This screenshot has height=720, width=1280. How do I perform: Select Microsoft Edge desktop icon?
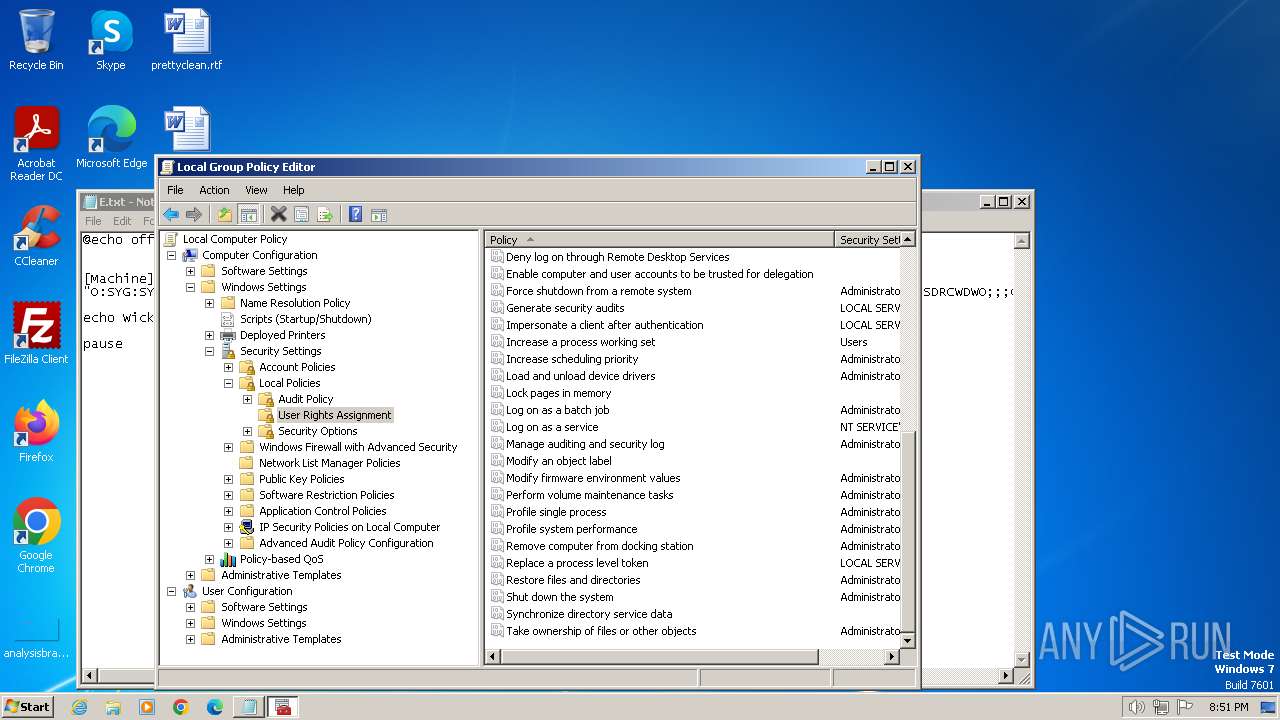click(111, 138)
